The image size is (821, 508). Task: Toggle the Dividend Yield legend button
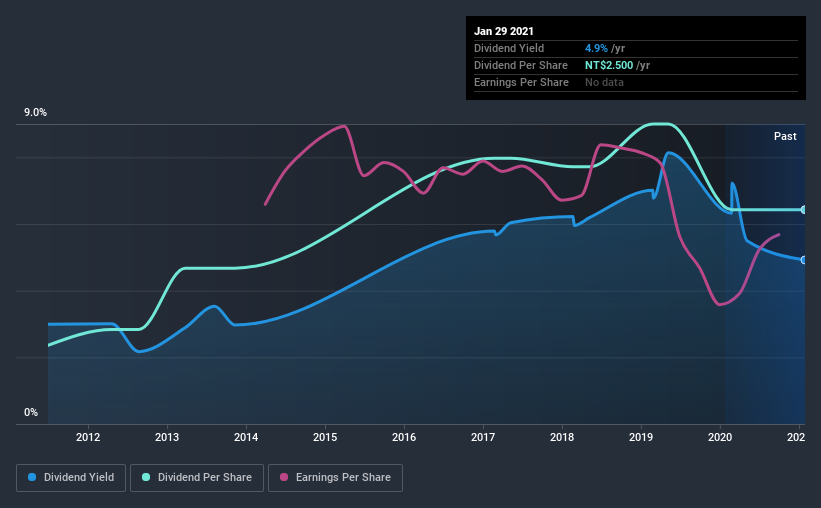coord(71,478)
